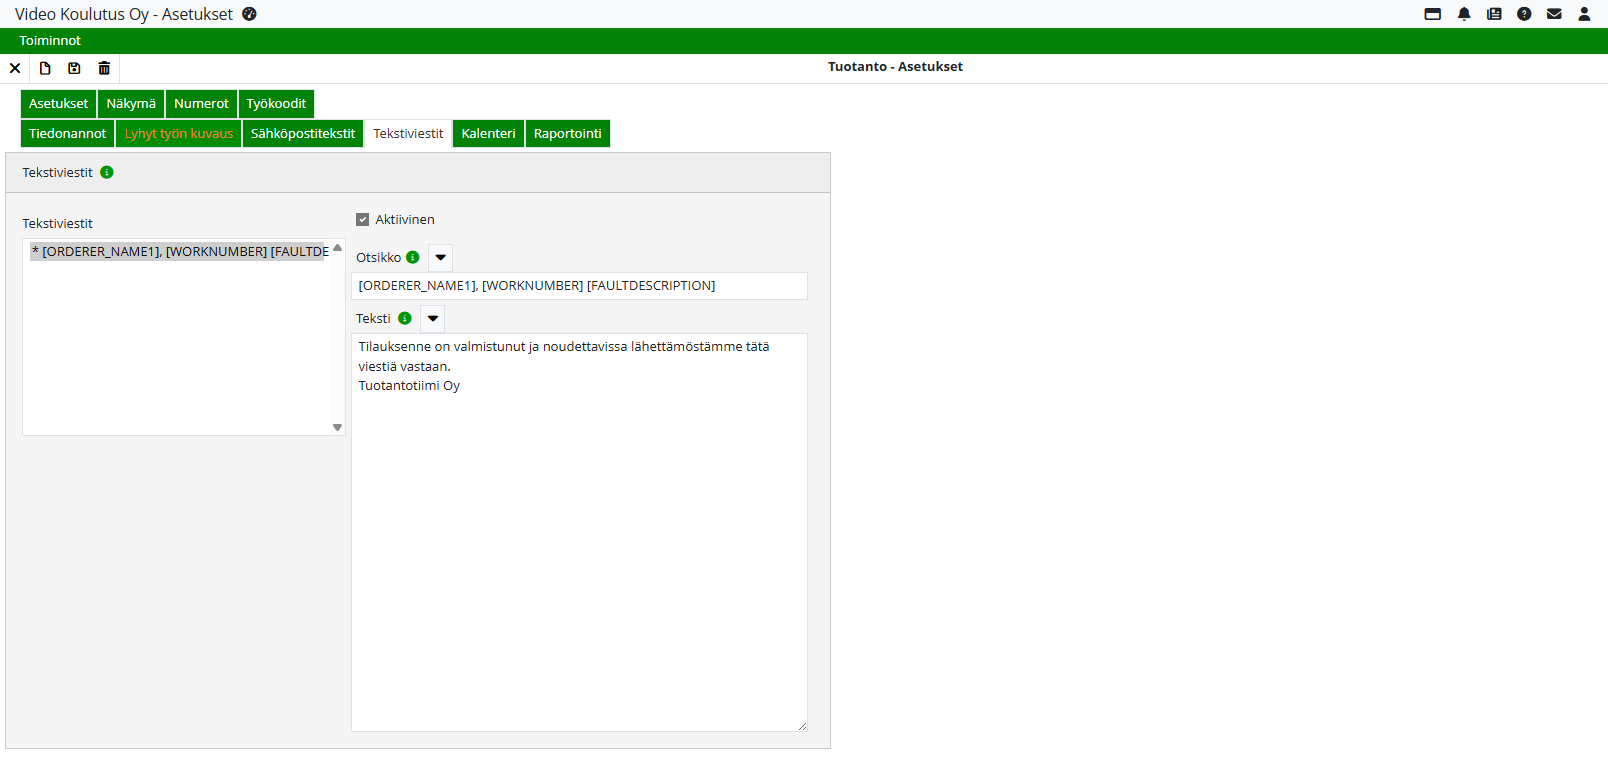Screen dimensions: 1608x762
Task: Click the Otsikko text input field
Action: 579,286
